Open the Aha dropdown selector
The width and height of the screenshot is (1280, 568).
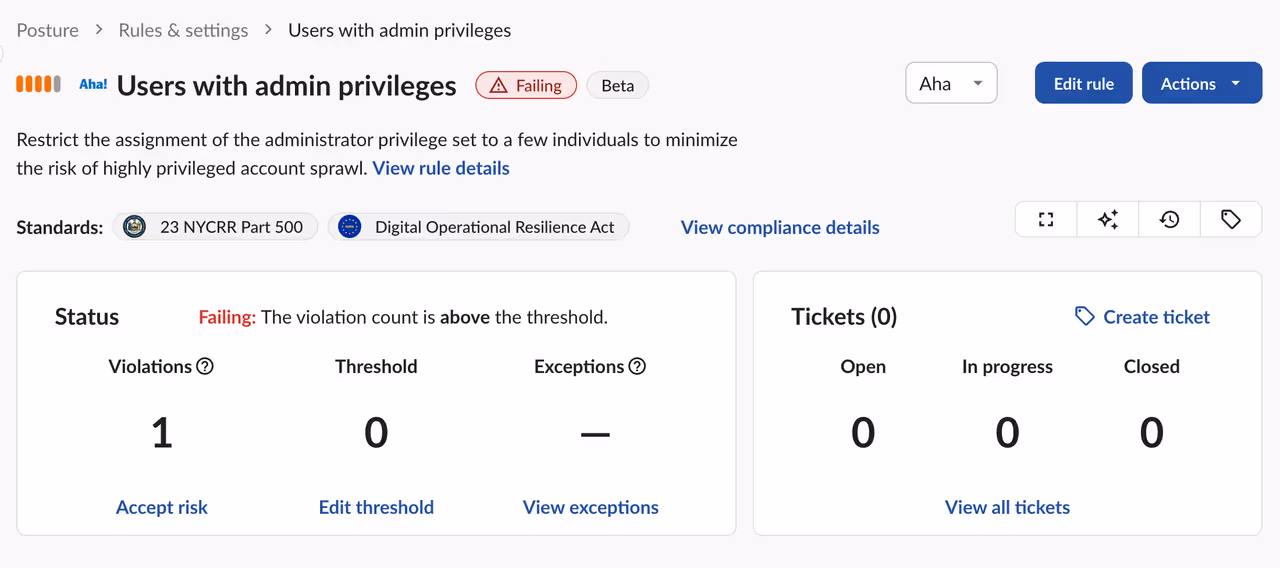coord(951,84)
